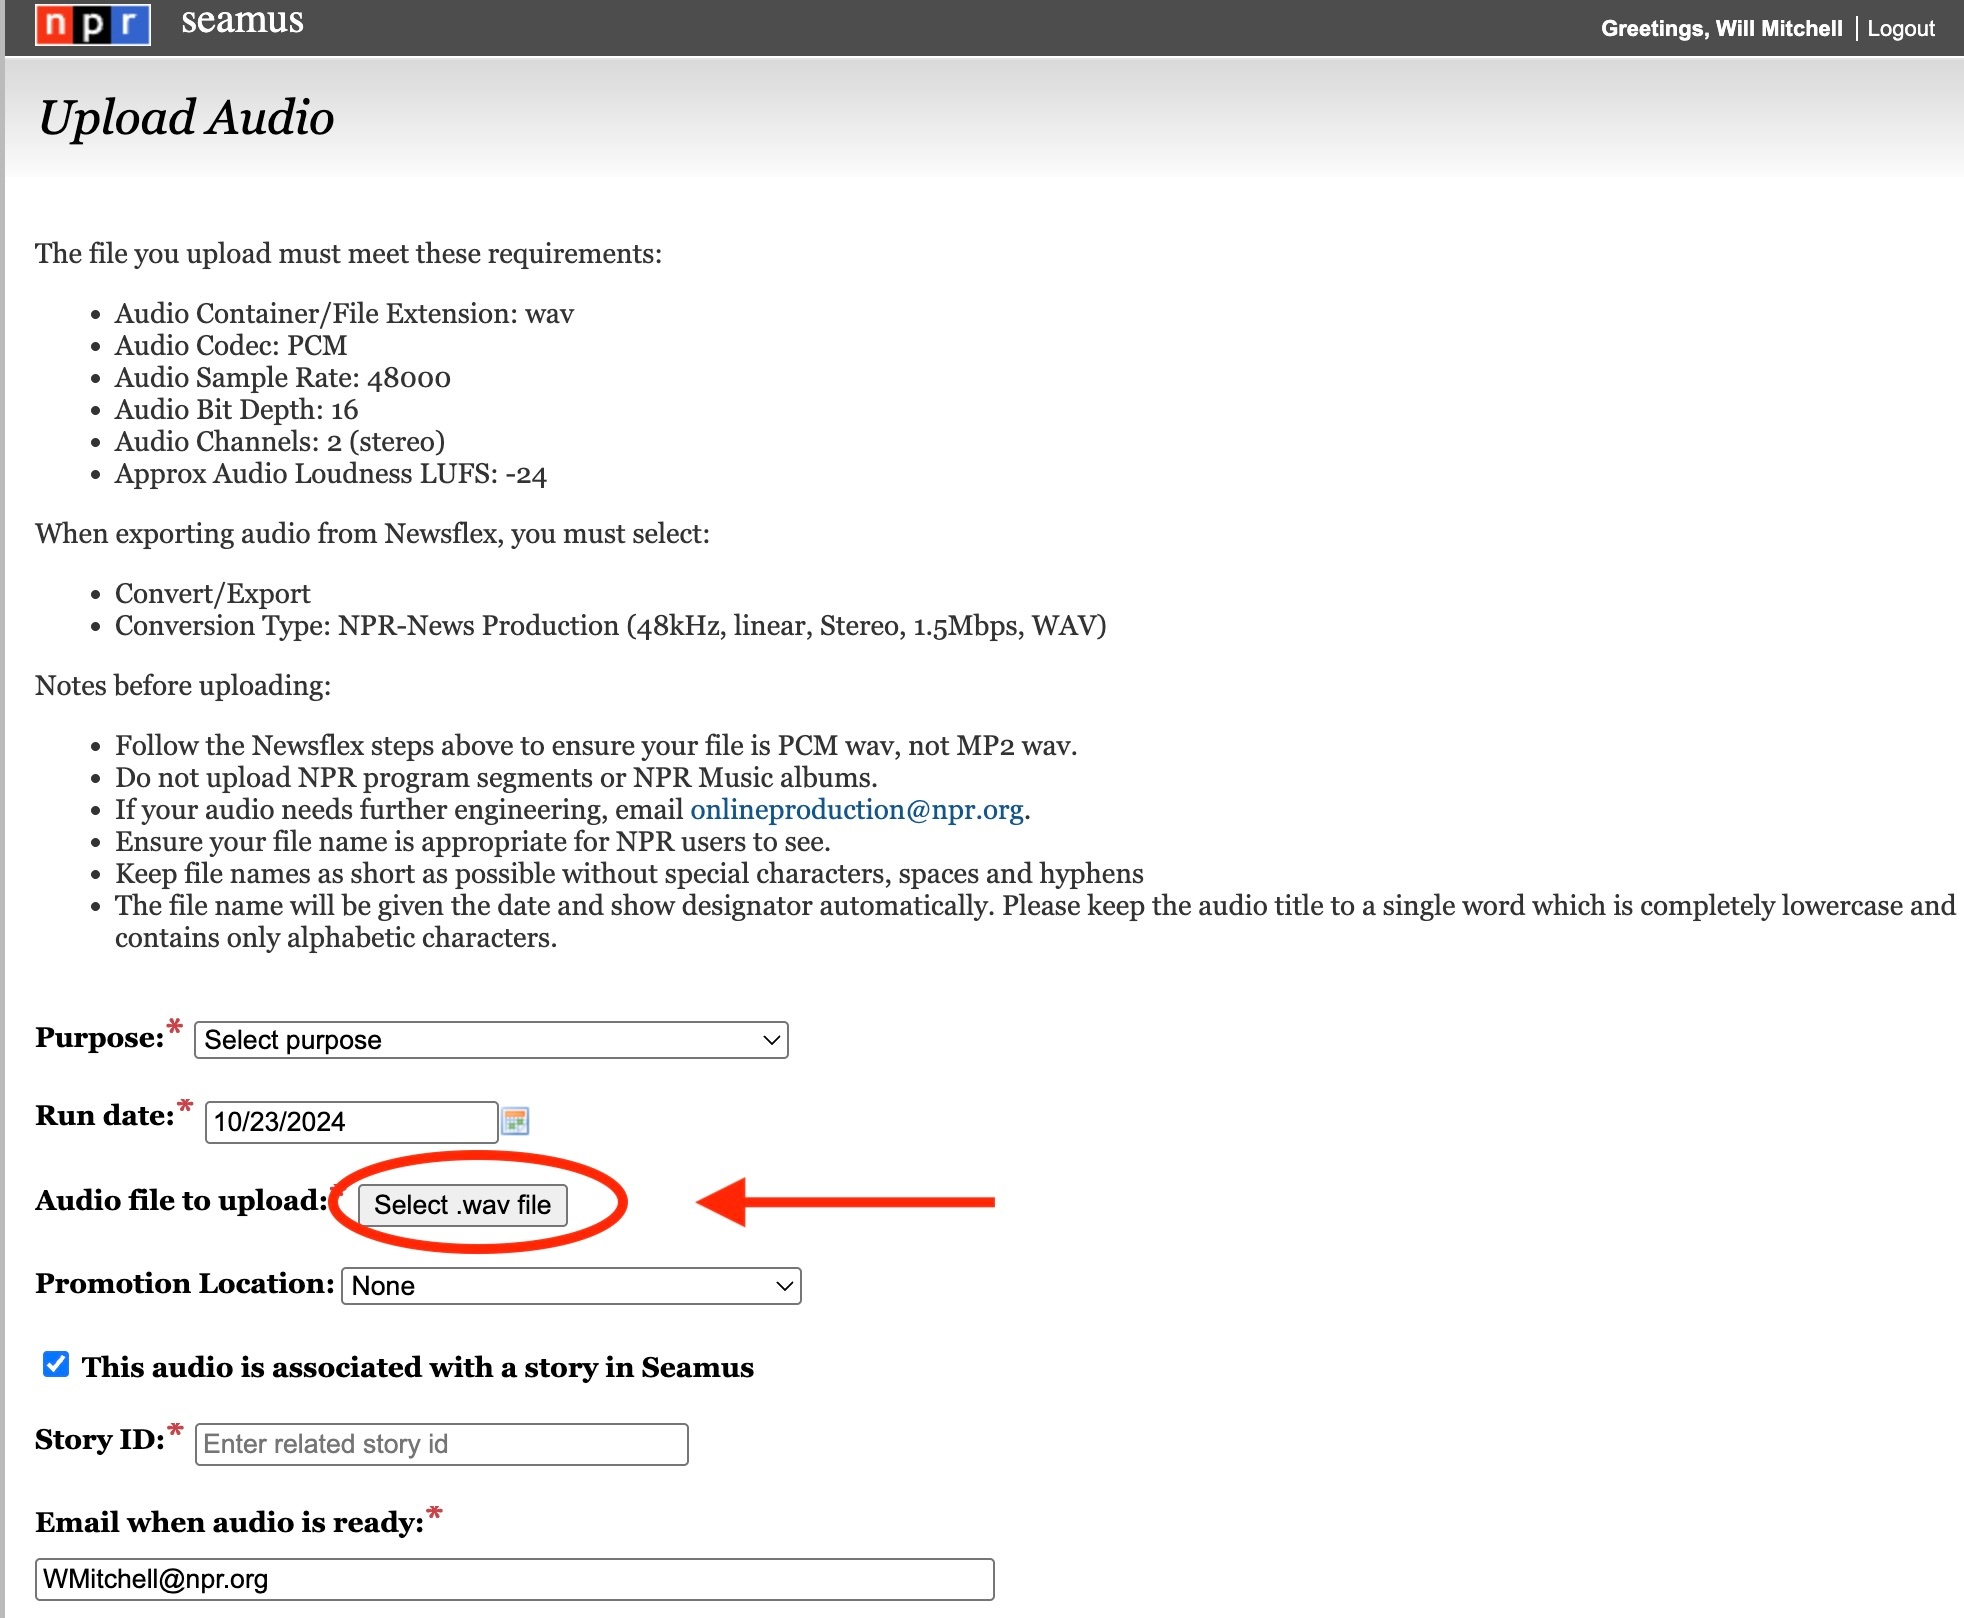Uncheck the Seamus story association checkbox
The height and width of the screenshot is (1618, 1964).
pyautogui.click(x=56, y=1364)
